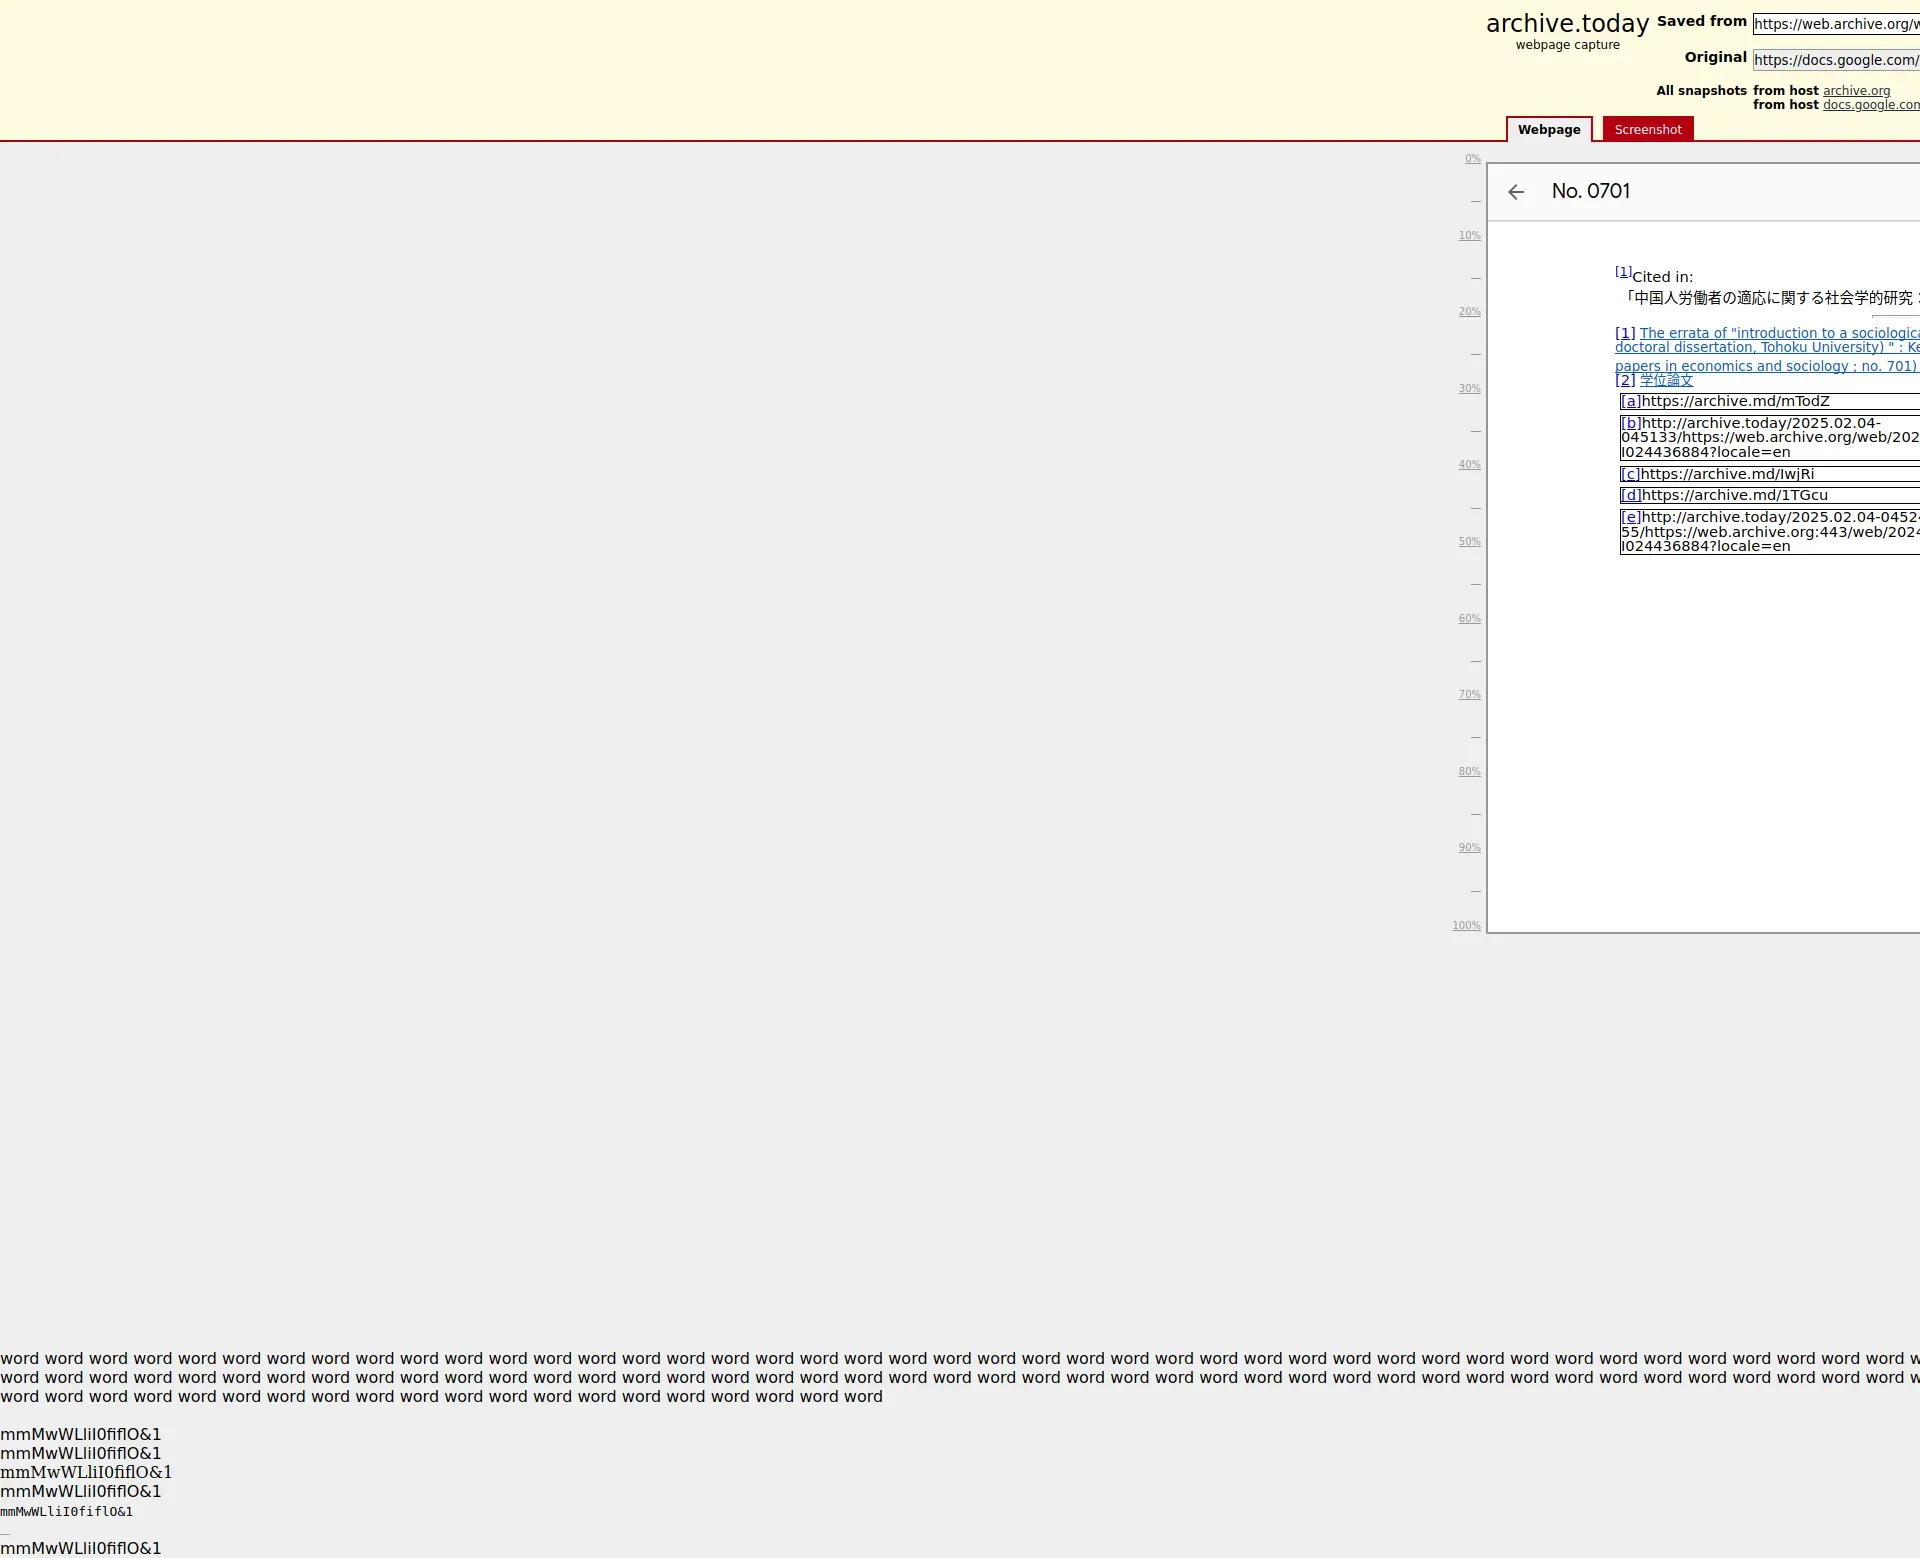Jump to the 10% scroll marker
The image size is (1920, 1558).
tap(1469, 236)
